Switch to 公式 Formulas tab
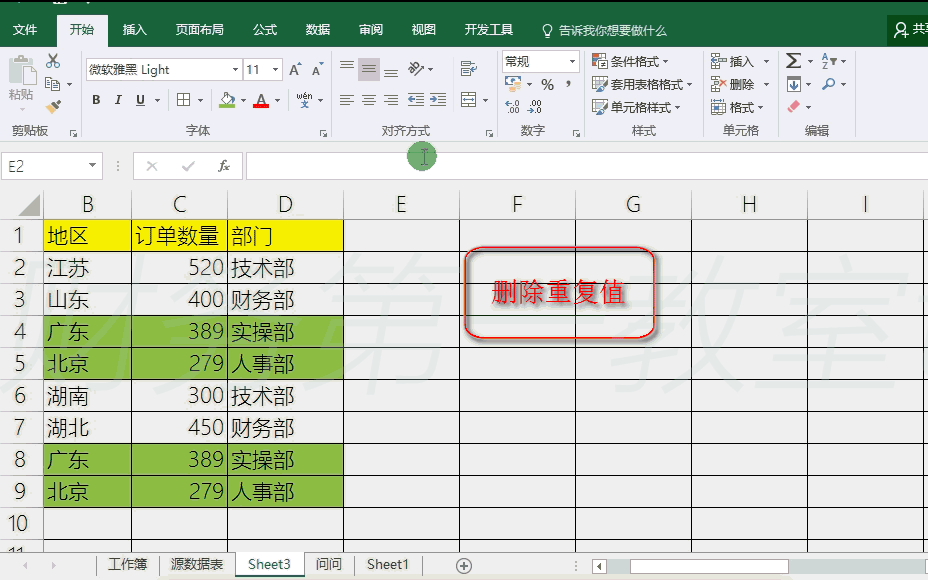 click(265, 30)
